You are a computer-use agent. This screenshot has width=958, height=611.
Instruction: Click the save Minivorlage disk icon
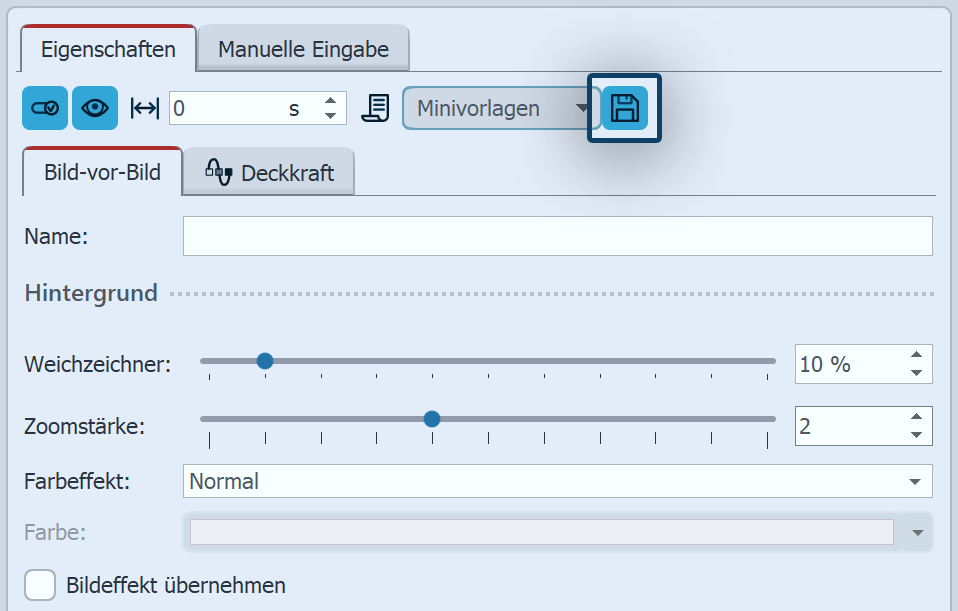[625, 108]
